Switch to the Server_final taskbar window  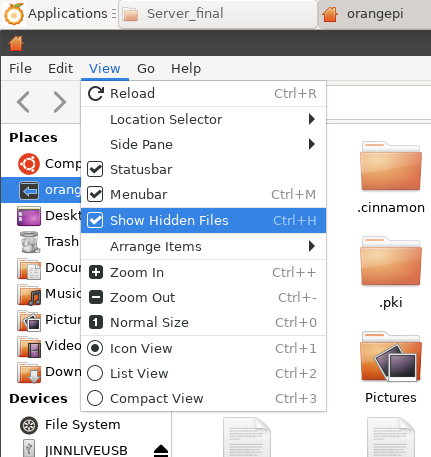coord(218,14)
